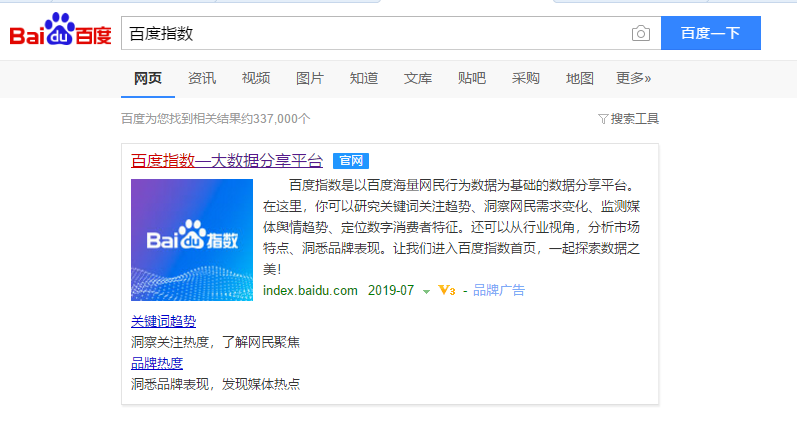Open the 知道 tab

[x=363, y=78]
